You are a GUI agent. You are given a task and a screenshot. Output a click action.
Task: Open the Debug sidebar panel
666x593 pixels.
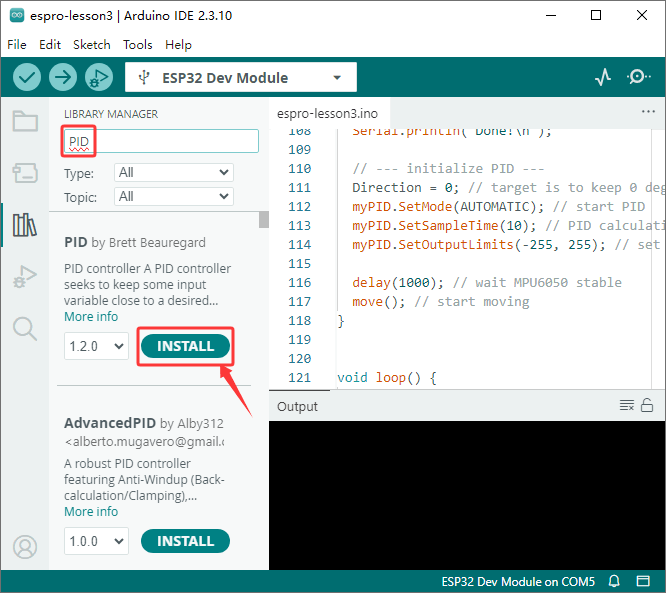pyautogui.click(x=25, y=277)
